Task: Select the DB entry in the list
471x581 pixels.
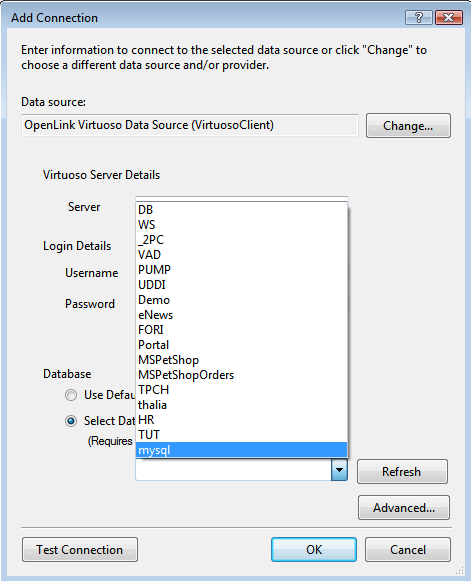Action: point(241,210)
